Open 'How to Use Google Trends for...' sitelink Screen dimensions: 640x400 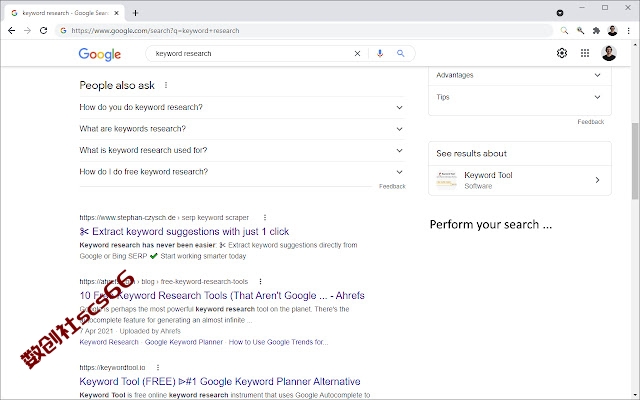pyautogui.click(x=278, y=342)
